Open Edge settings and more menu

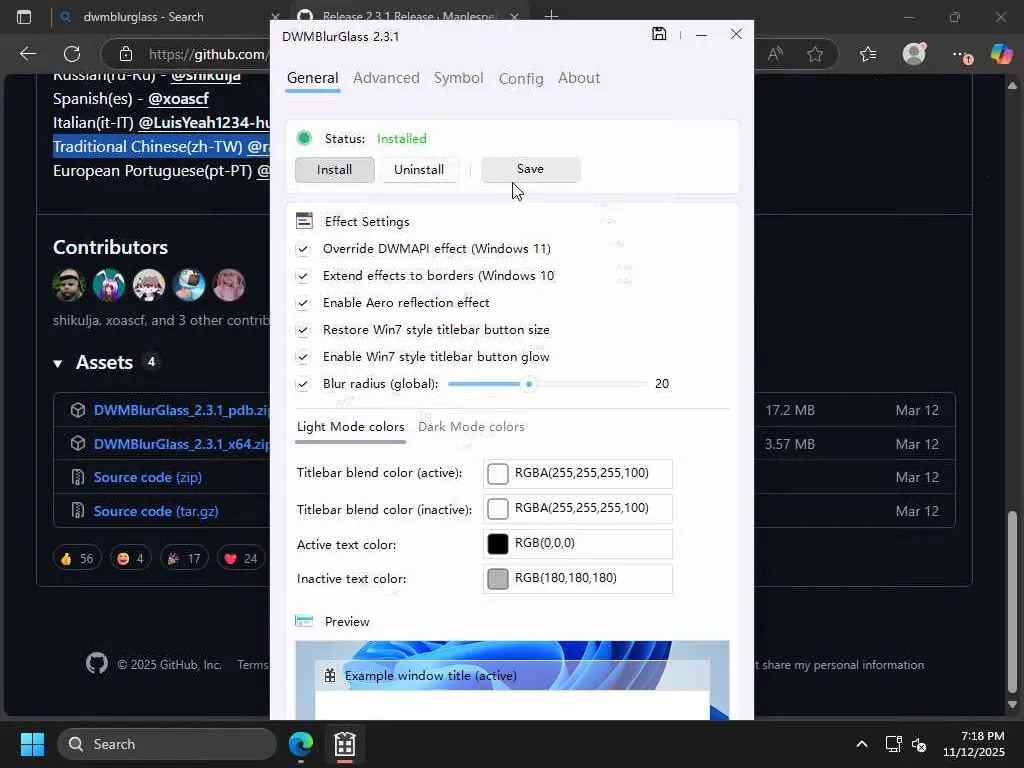(961, 55)
